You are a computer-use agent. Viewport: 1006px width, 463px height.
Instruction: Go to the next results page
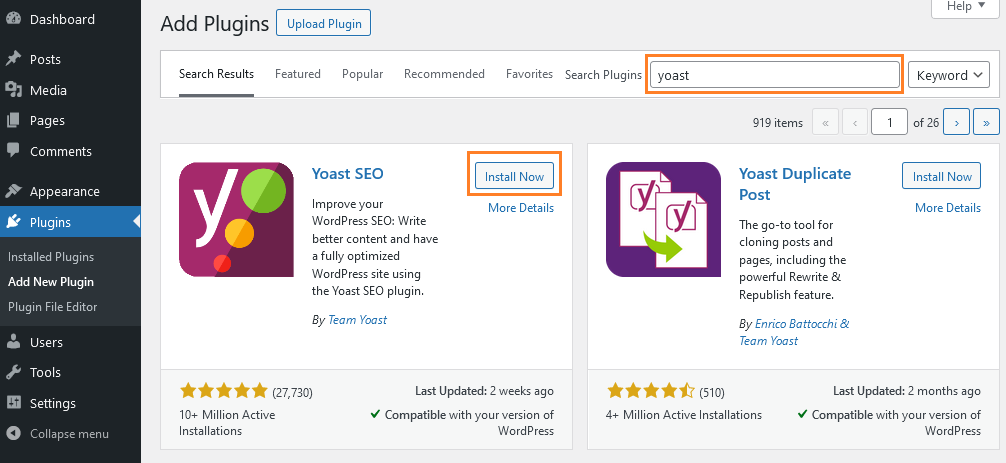[x=957, y=122]
